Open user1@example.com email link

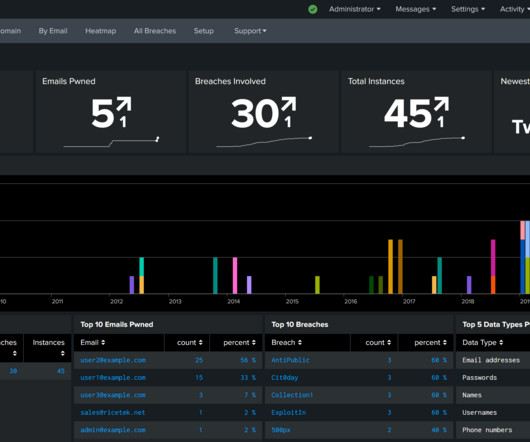click(113, 378)
